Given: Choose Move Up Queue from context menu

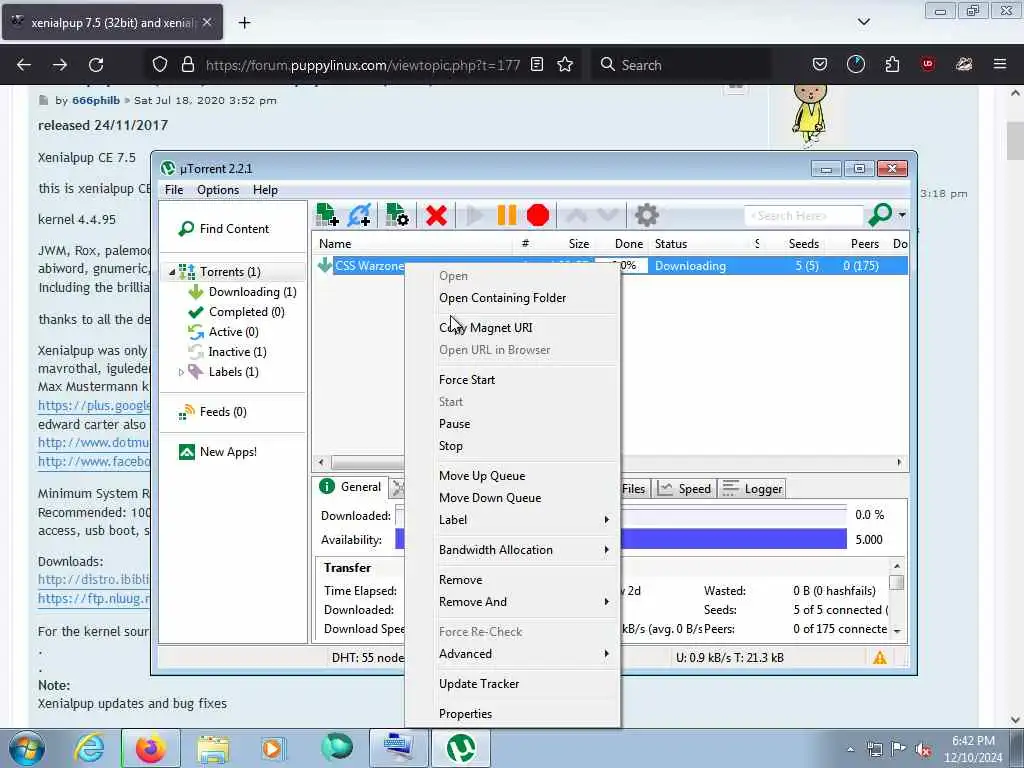Looking at the screenshot, I should 512,476.
